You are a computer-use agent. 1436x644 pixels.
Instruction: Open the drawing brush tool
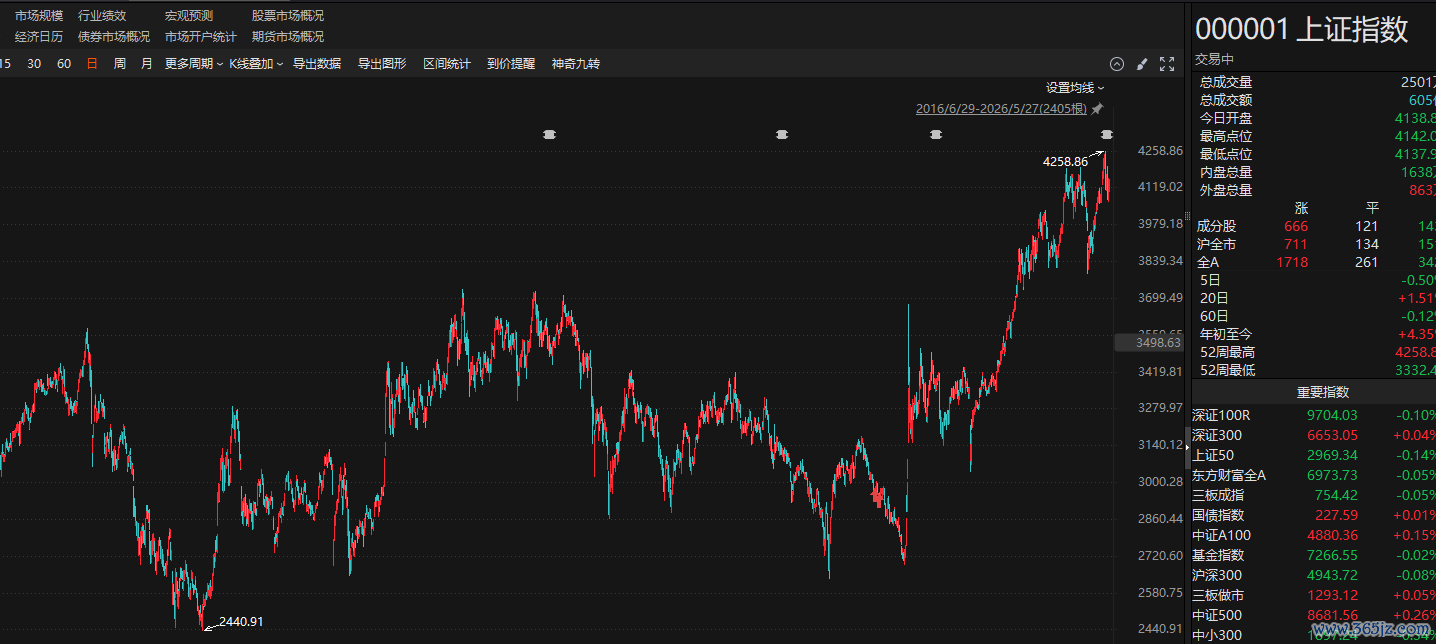[1142, 64]
